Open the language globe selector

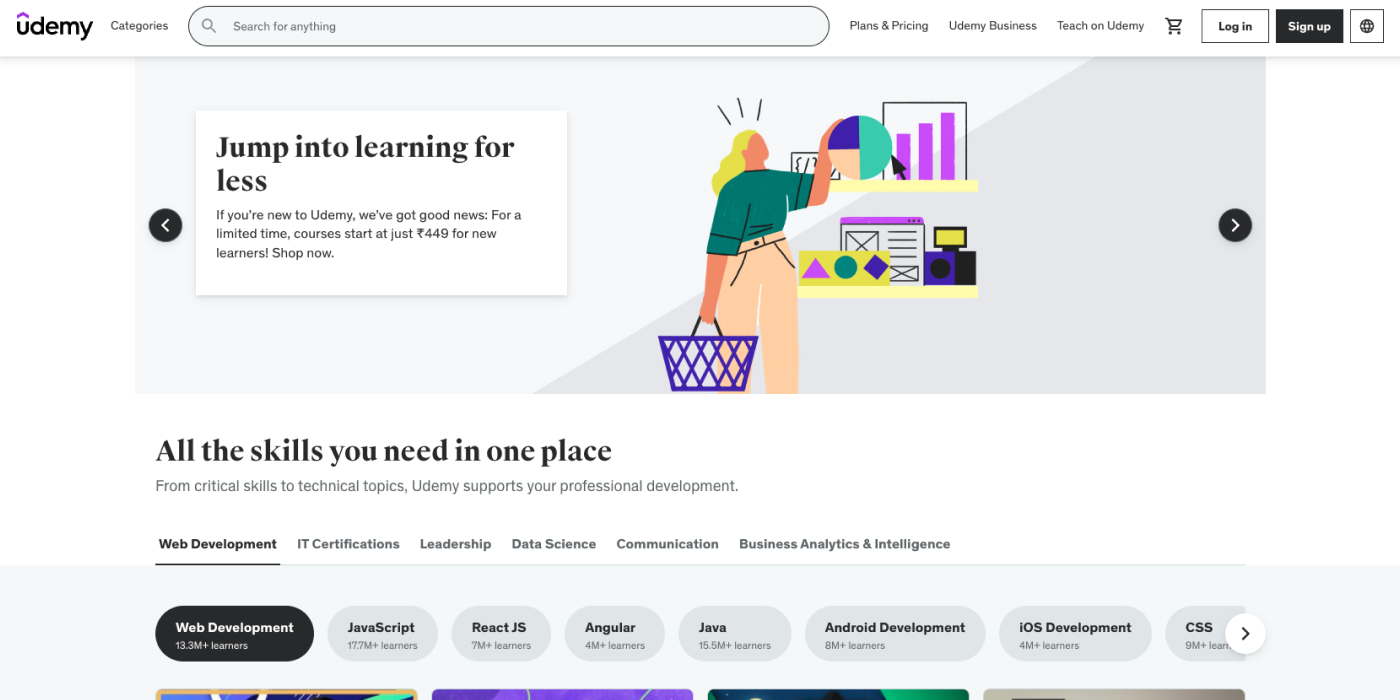coord(1367,26)
